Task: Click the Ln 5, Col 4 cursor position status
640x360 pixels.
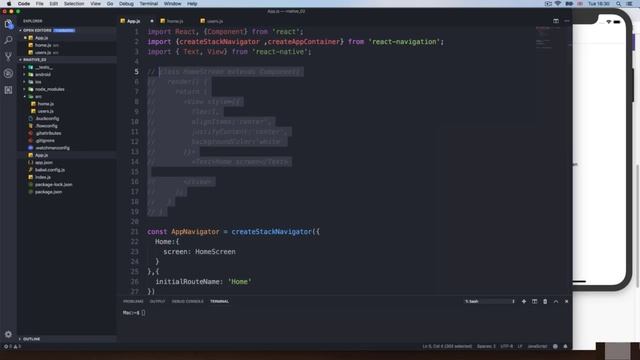Action: click(447, 347)
